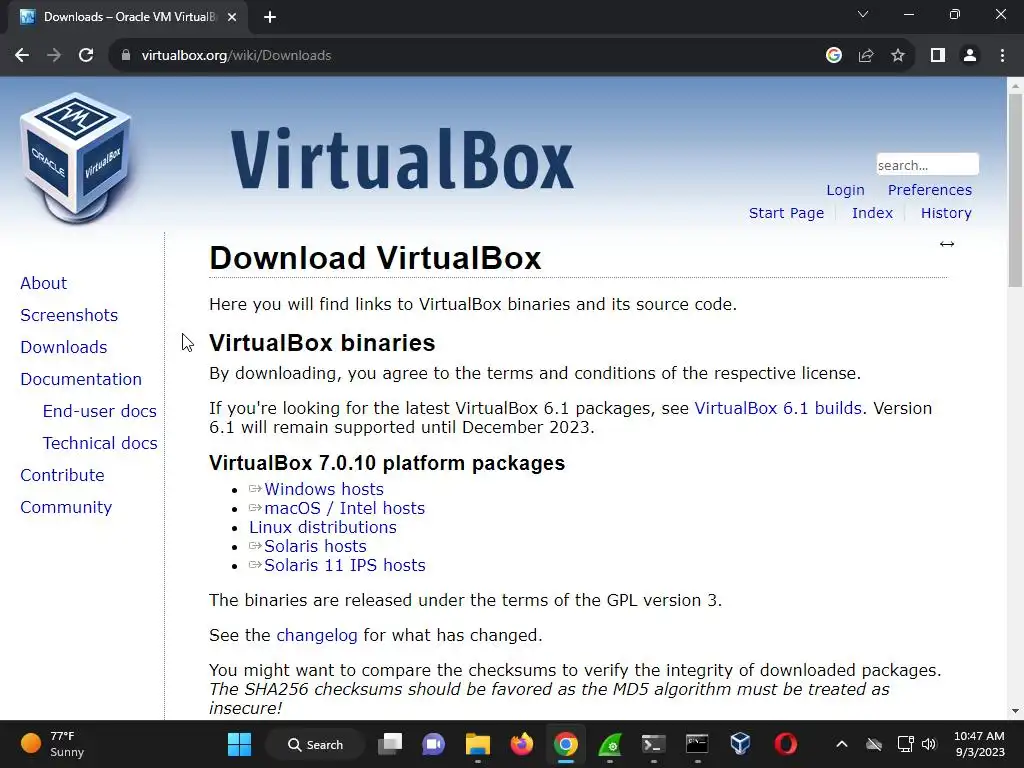The width and height of the screenshot is (1024, 768).
Task: Open the command prompt taskbar icon
Action: point(697,744)
